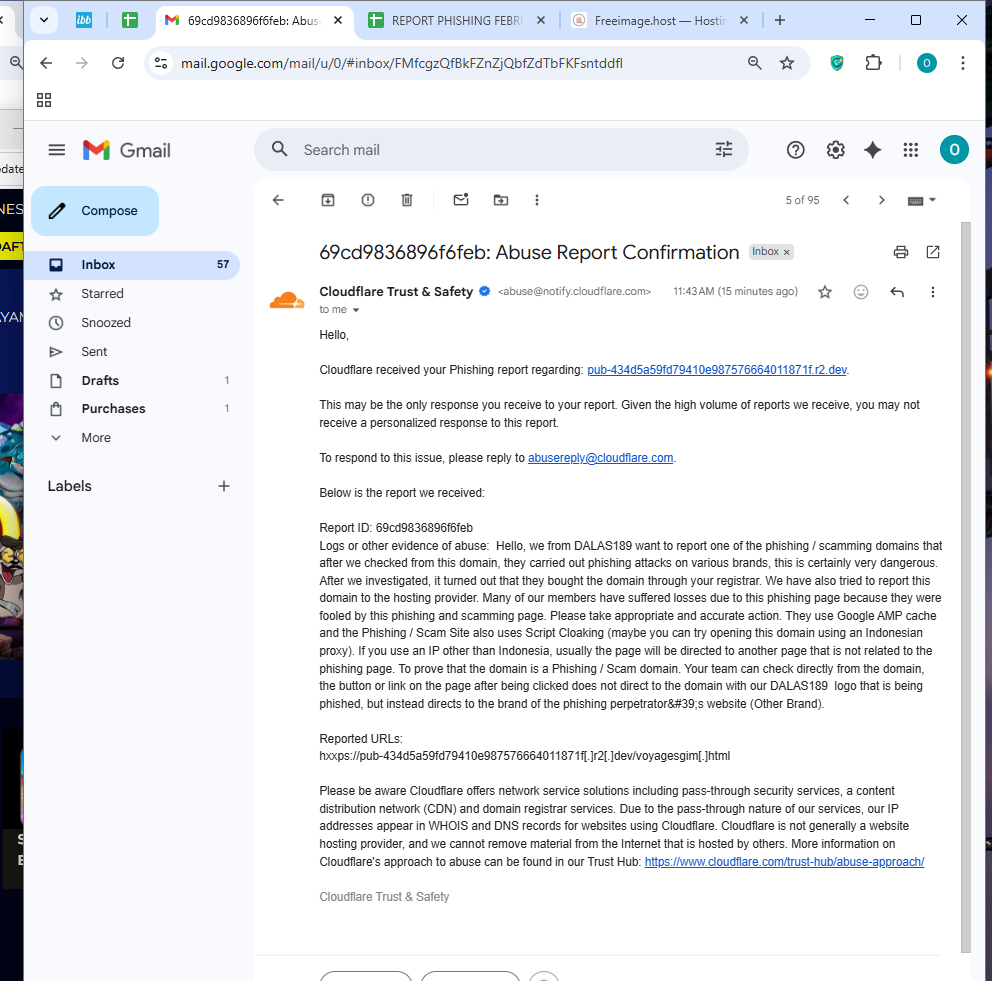Open Google account avatar in Gmail
This screenshot has height=981, width=992.
pos(954,150)
